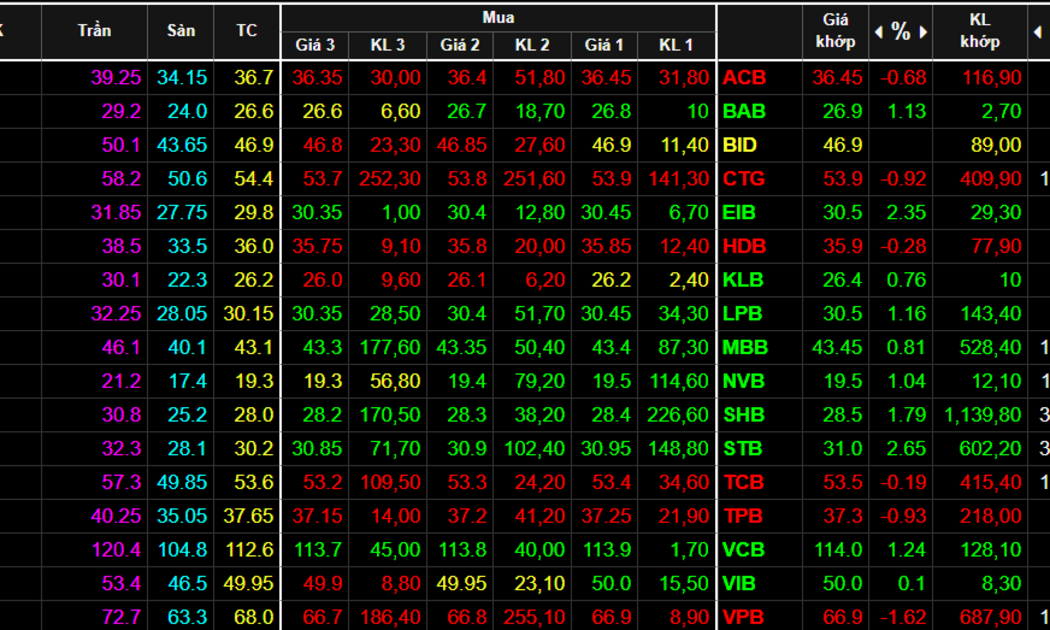Click NVB bid volume 114,60

[x=679, y=381]
